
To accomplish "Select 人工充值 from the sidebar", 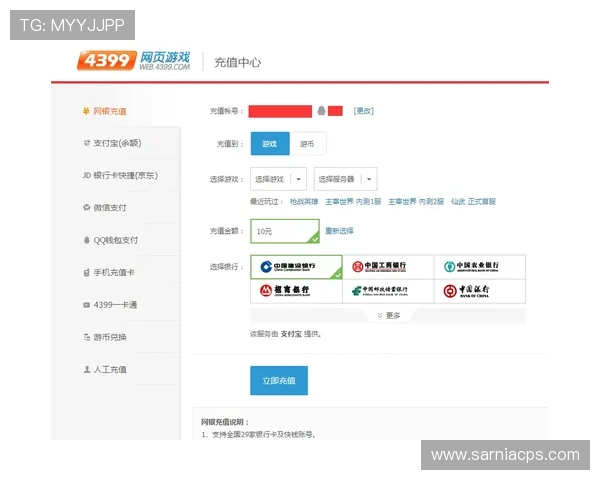I will tap(110, 369).
